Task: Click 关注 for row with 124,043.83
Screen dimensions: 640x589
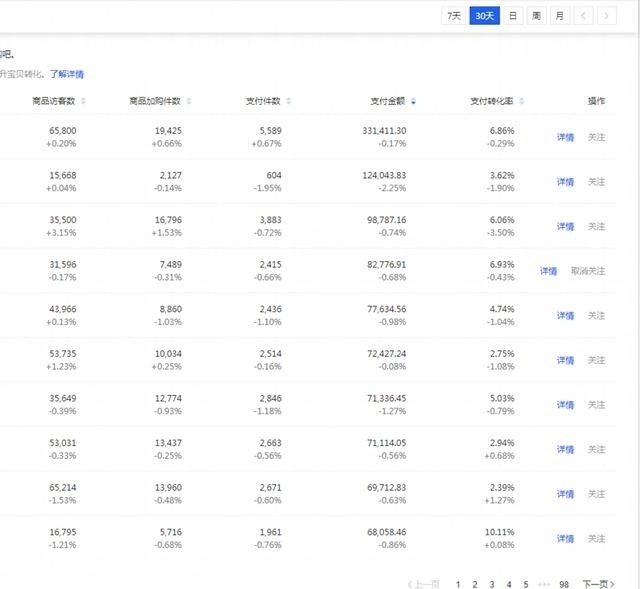Action: pyautogui.click(x=596, y=182)
